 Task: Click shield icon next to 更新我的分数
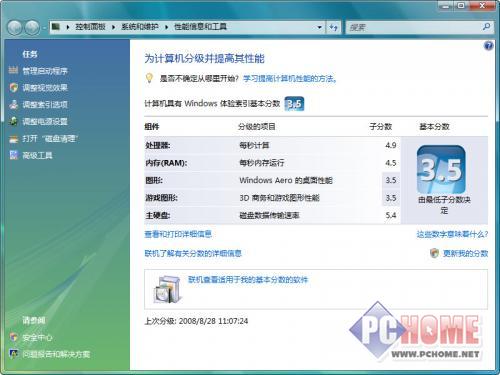[434, 253]
